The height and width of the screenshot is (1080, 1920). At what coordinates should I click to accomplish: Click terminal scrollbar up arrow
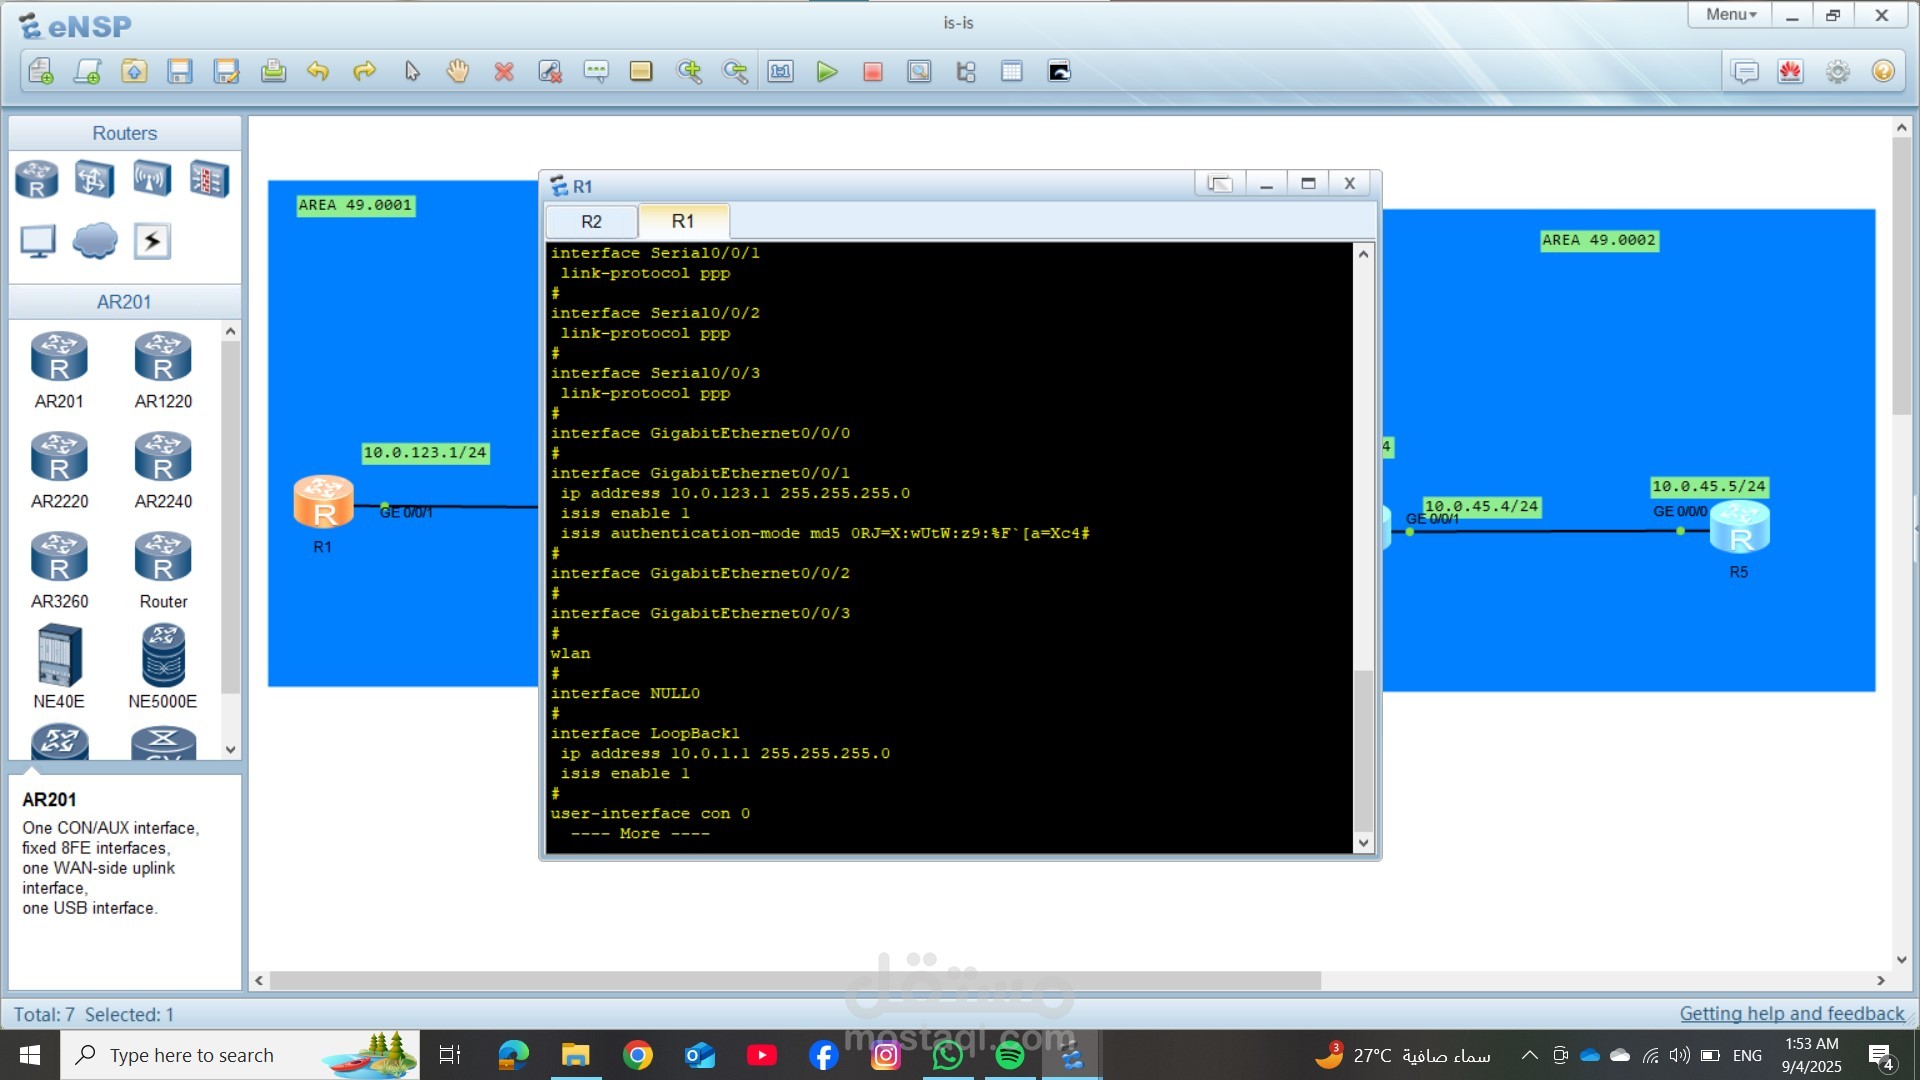(1363, 254)
